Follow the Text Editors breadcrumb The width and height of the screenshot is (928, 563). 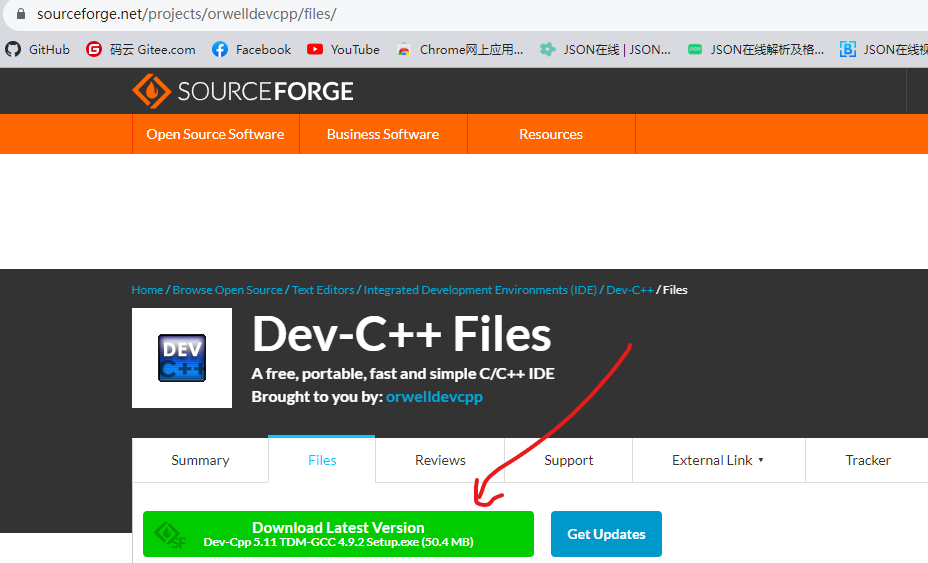pyautogui.click(x=323, y=290)
